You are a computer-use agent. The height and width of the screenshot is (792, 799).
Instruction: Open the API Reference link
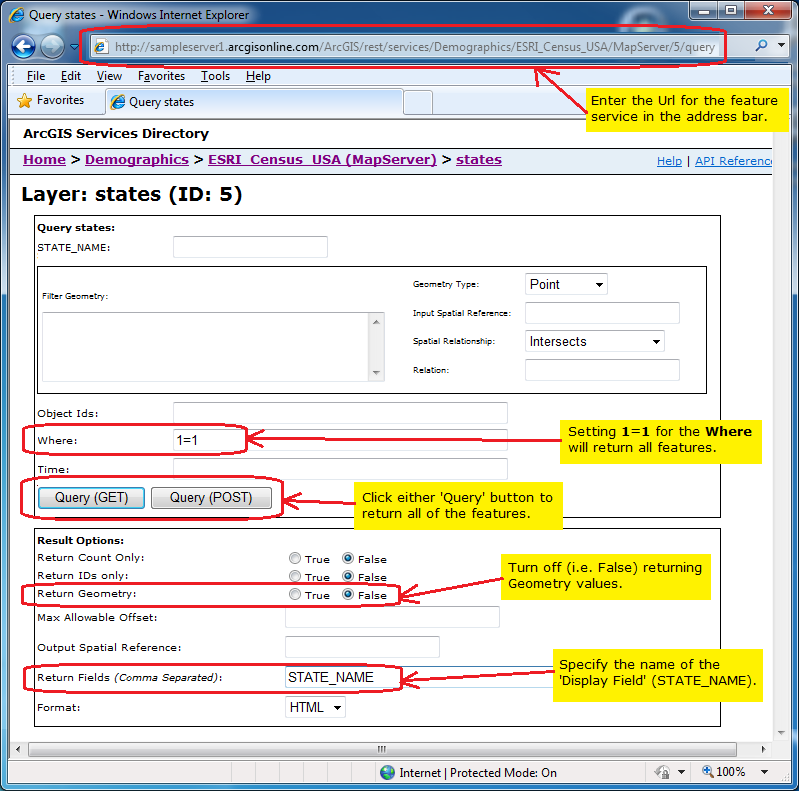pyautogui.click(x=733, y=161)
